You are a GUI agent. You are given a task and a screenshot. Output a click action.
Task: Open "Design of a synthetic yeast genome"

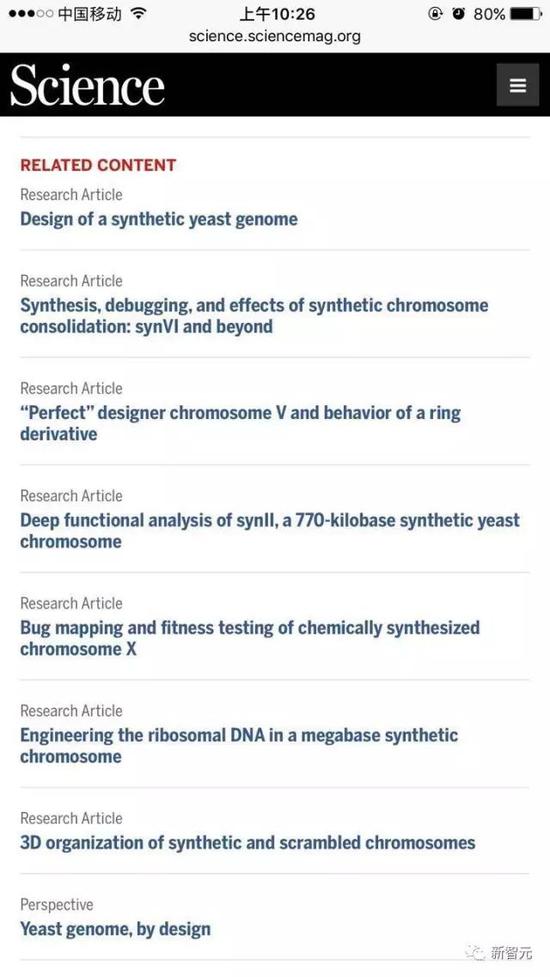point(159,219)
